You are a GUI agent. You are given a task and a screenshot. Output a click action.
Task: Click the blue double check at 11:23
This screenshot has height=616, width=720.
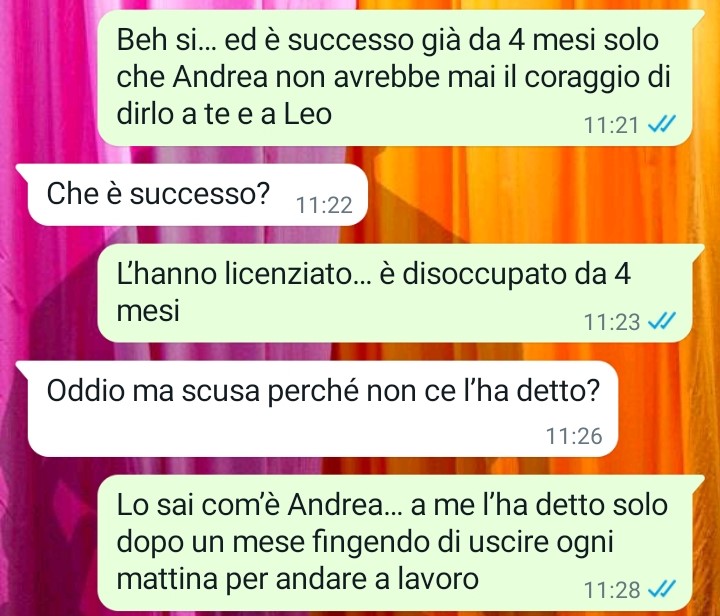[x=661, y=321]
